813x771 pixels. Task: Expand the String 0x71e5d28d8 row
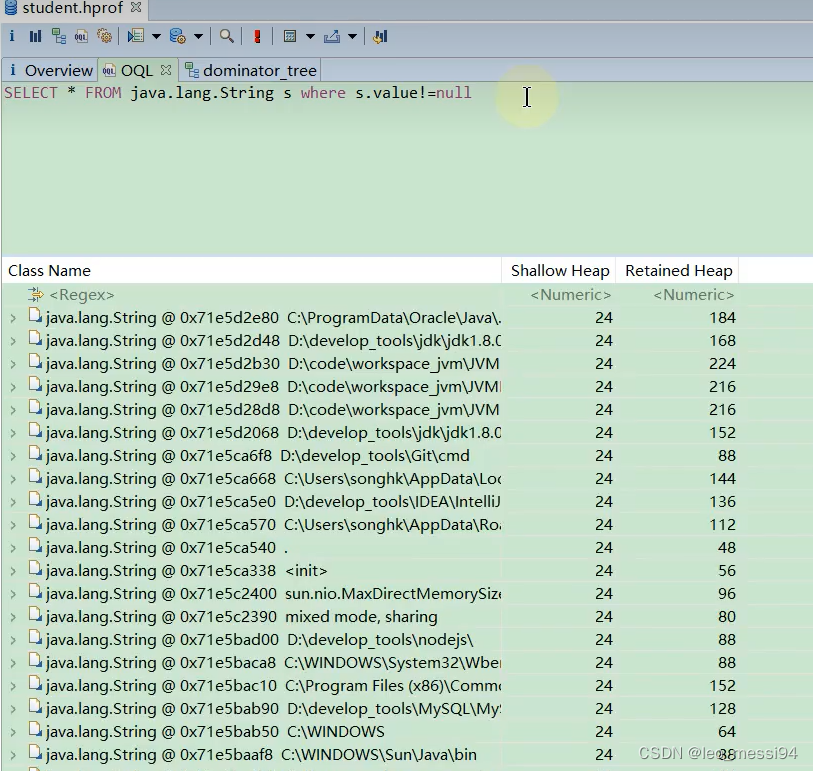coord(13,410)
